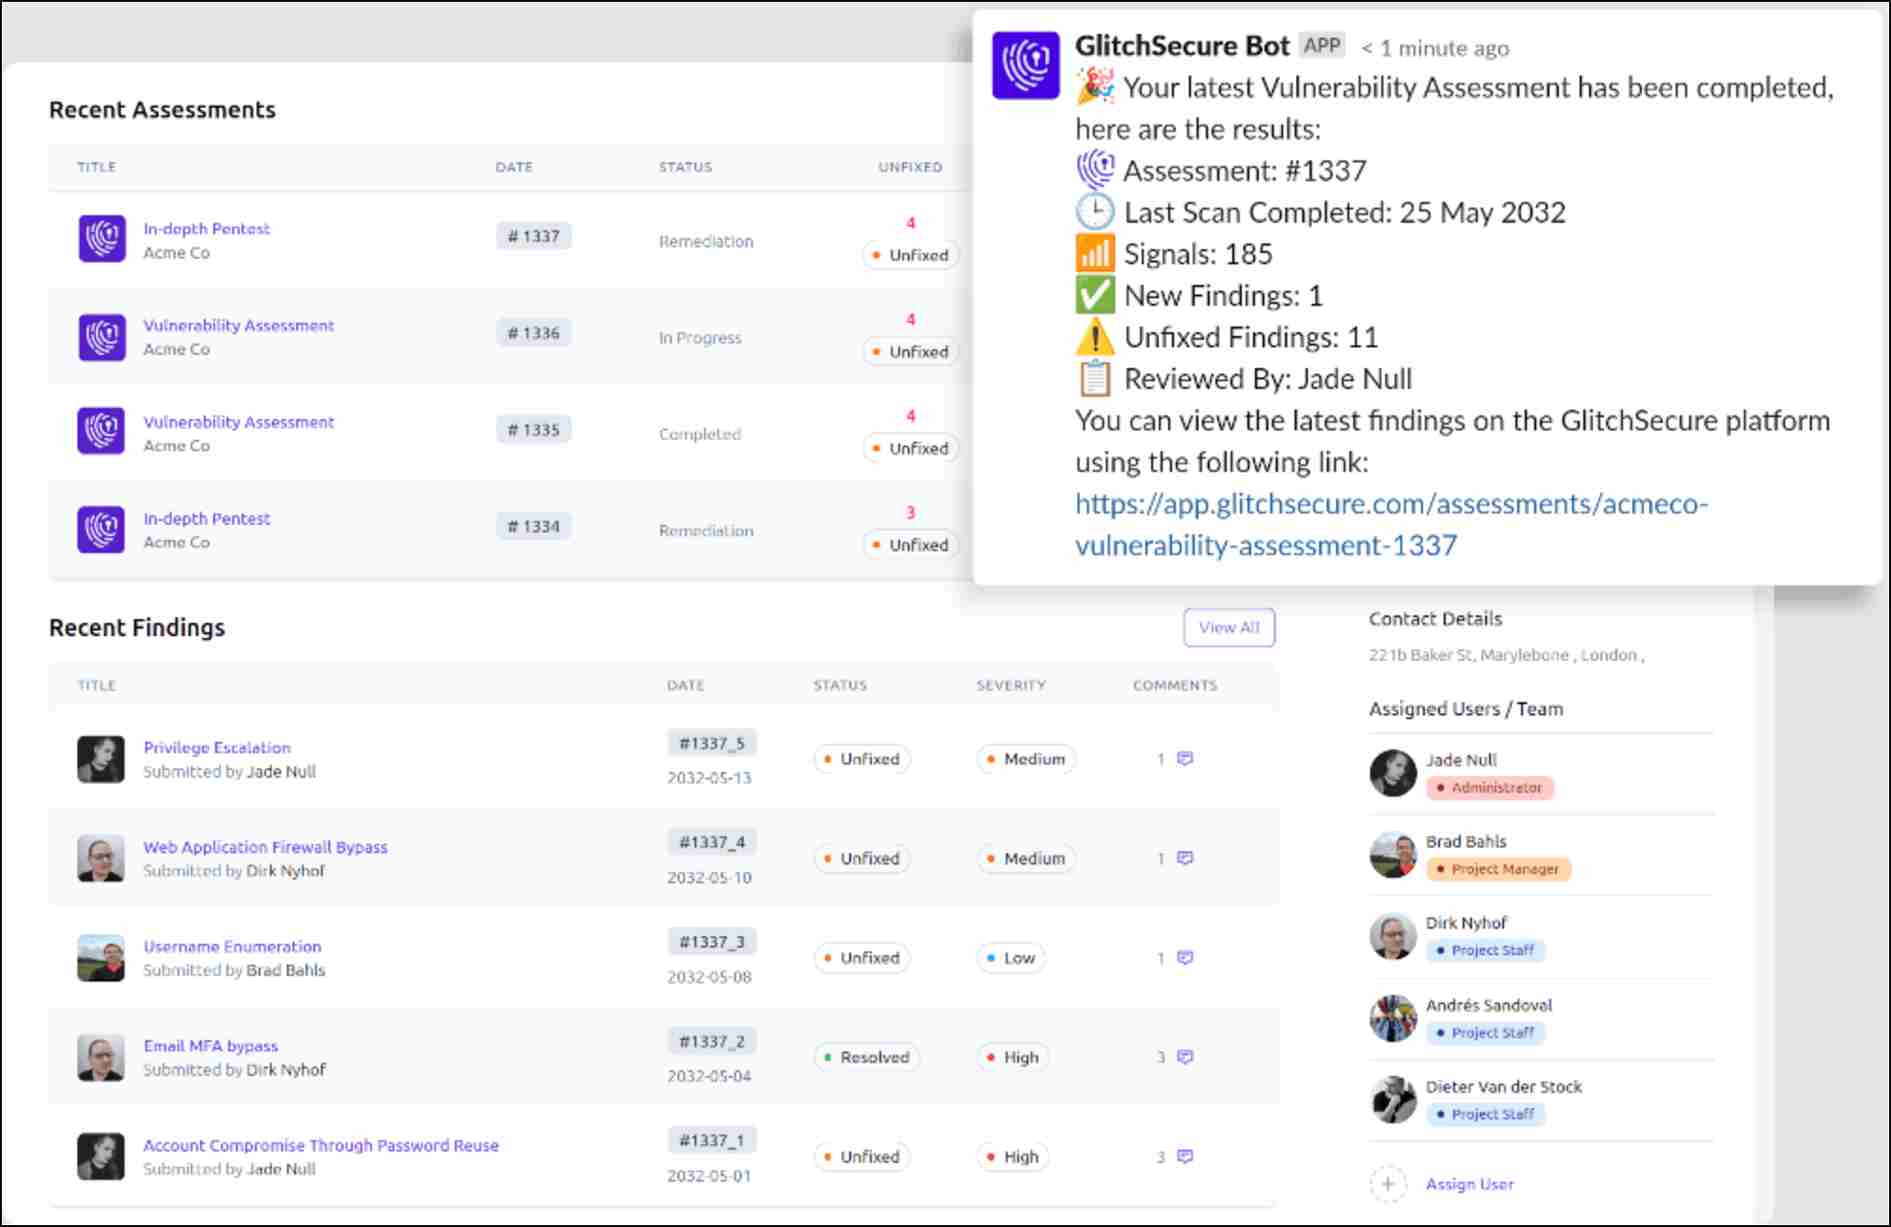Screen dimensions: 1891x1227
Task: Click Brad Bahls' Project Manager role badge
Action: pyautogui.click(x=1496, y=869)
